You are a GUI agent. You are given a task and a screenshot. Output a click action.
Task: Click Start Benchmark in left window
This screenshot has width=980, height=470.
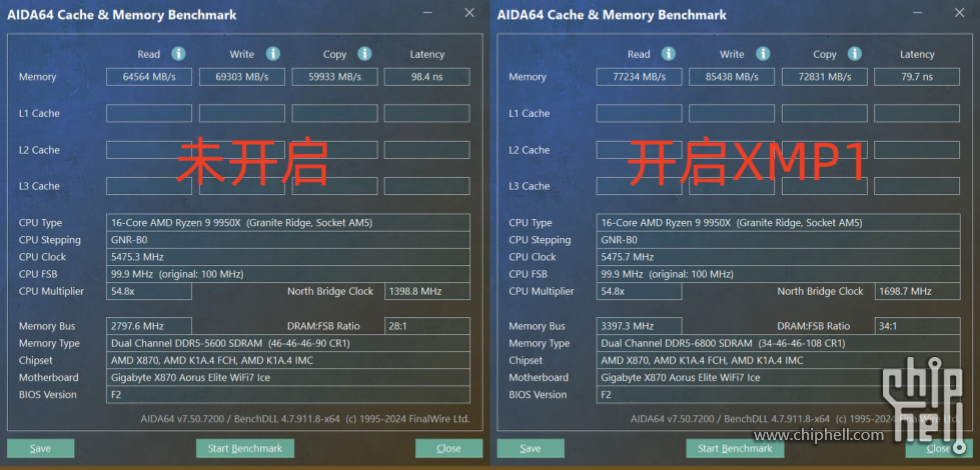point(245,448)
